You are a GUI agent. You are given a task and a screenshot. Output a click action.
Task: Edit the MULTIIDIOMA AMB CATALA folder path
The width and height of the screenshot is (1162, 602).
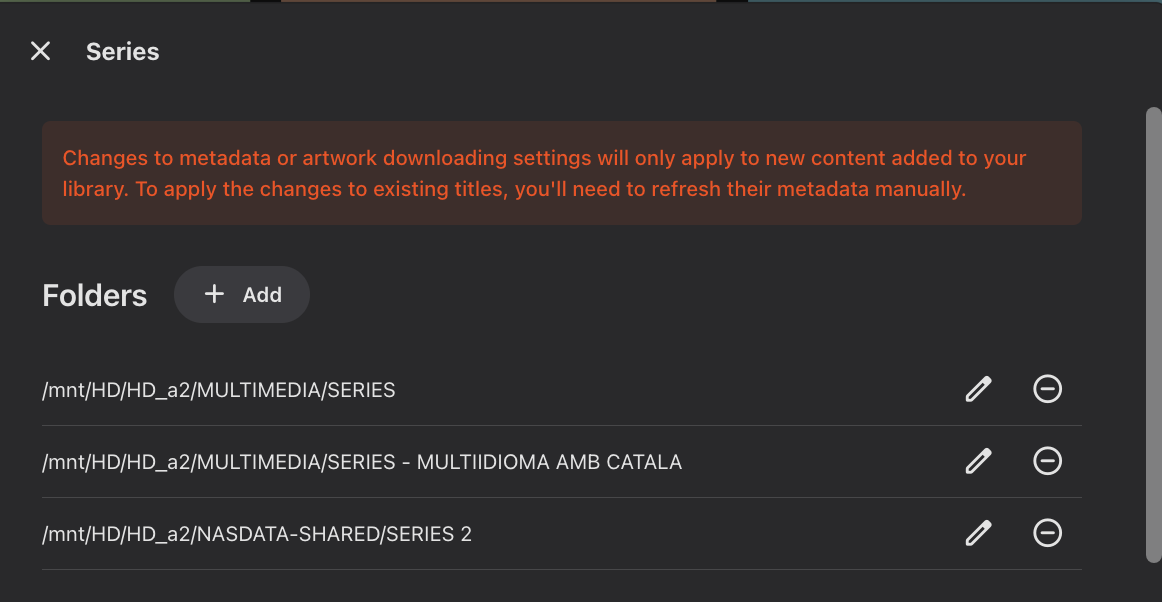[978, 461]
